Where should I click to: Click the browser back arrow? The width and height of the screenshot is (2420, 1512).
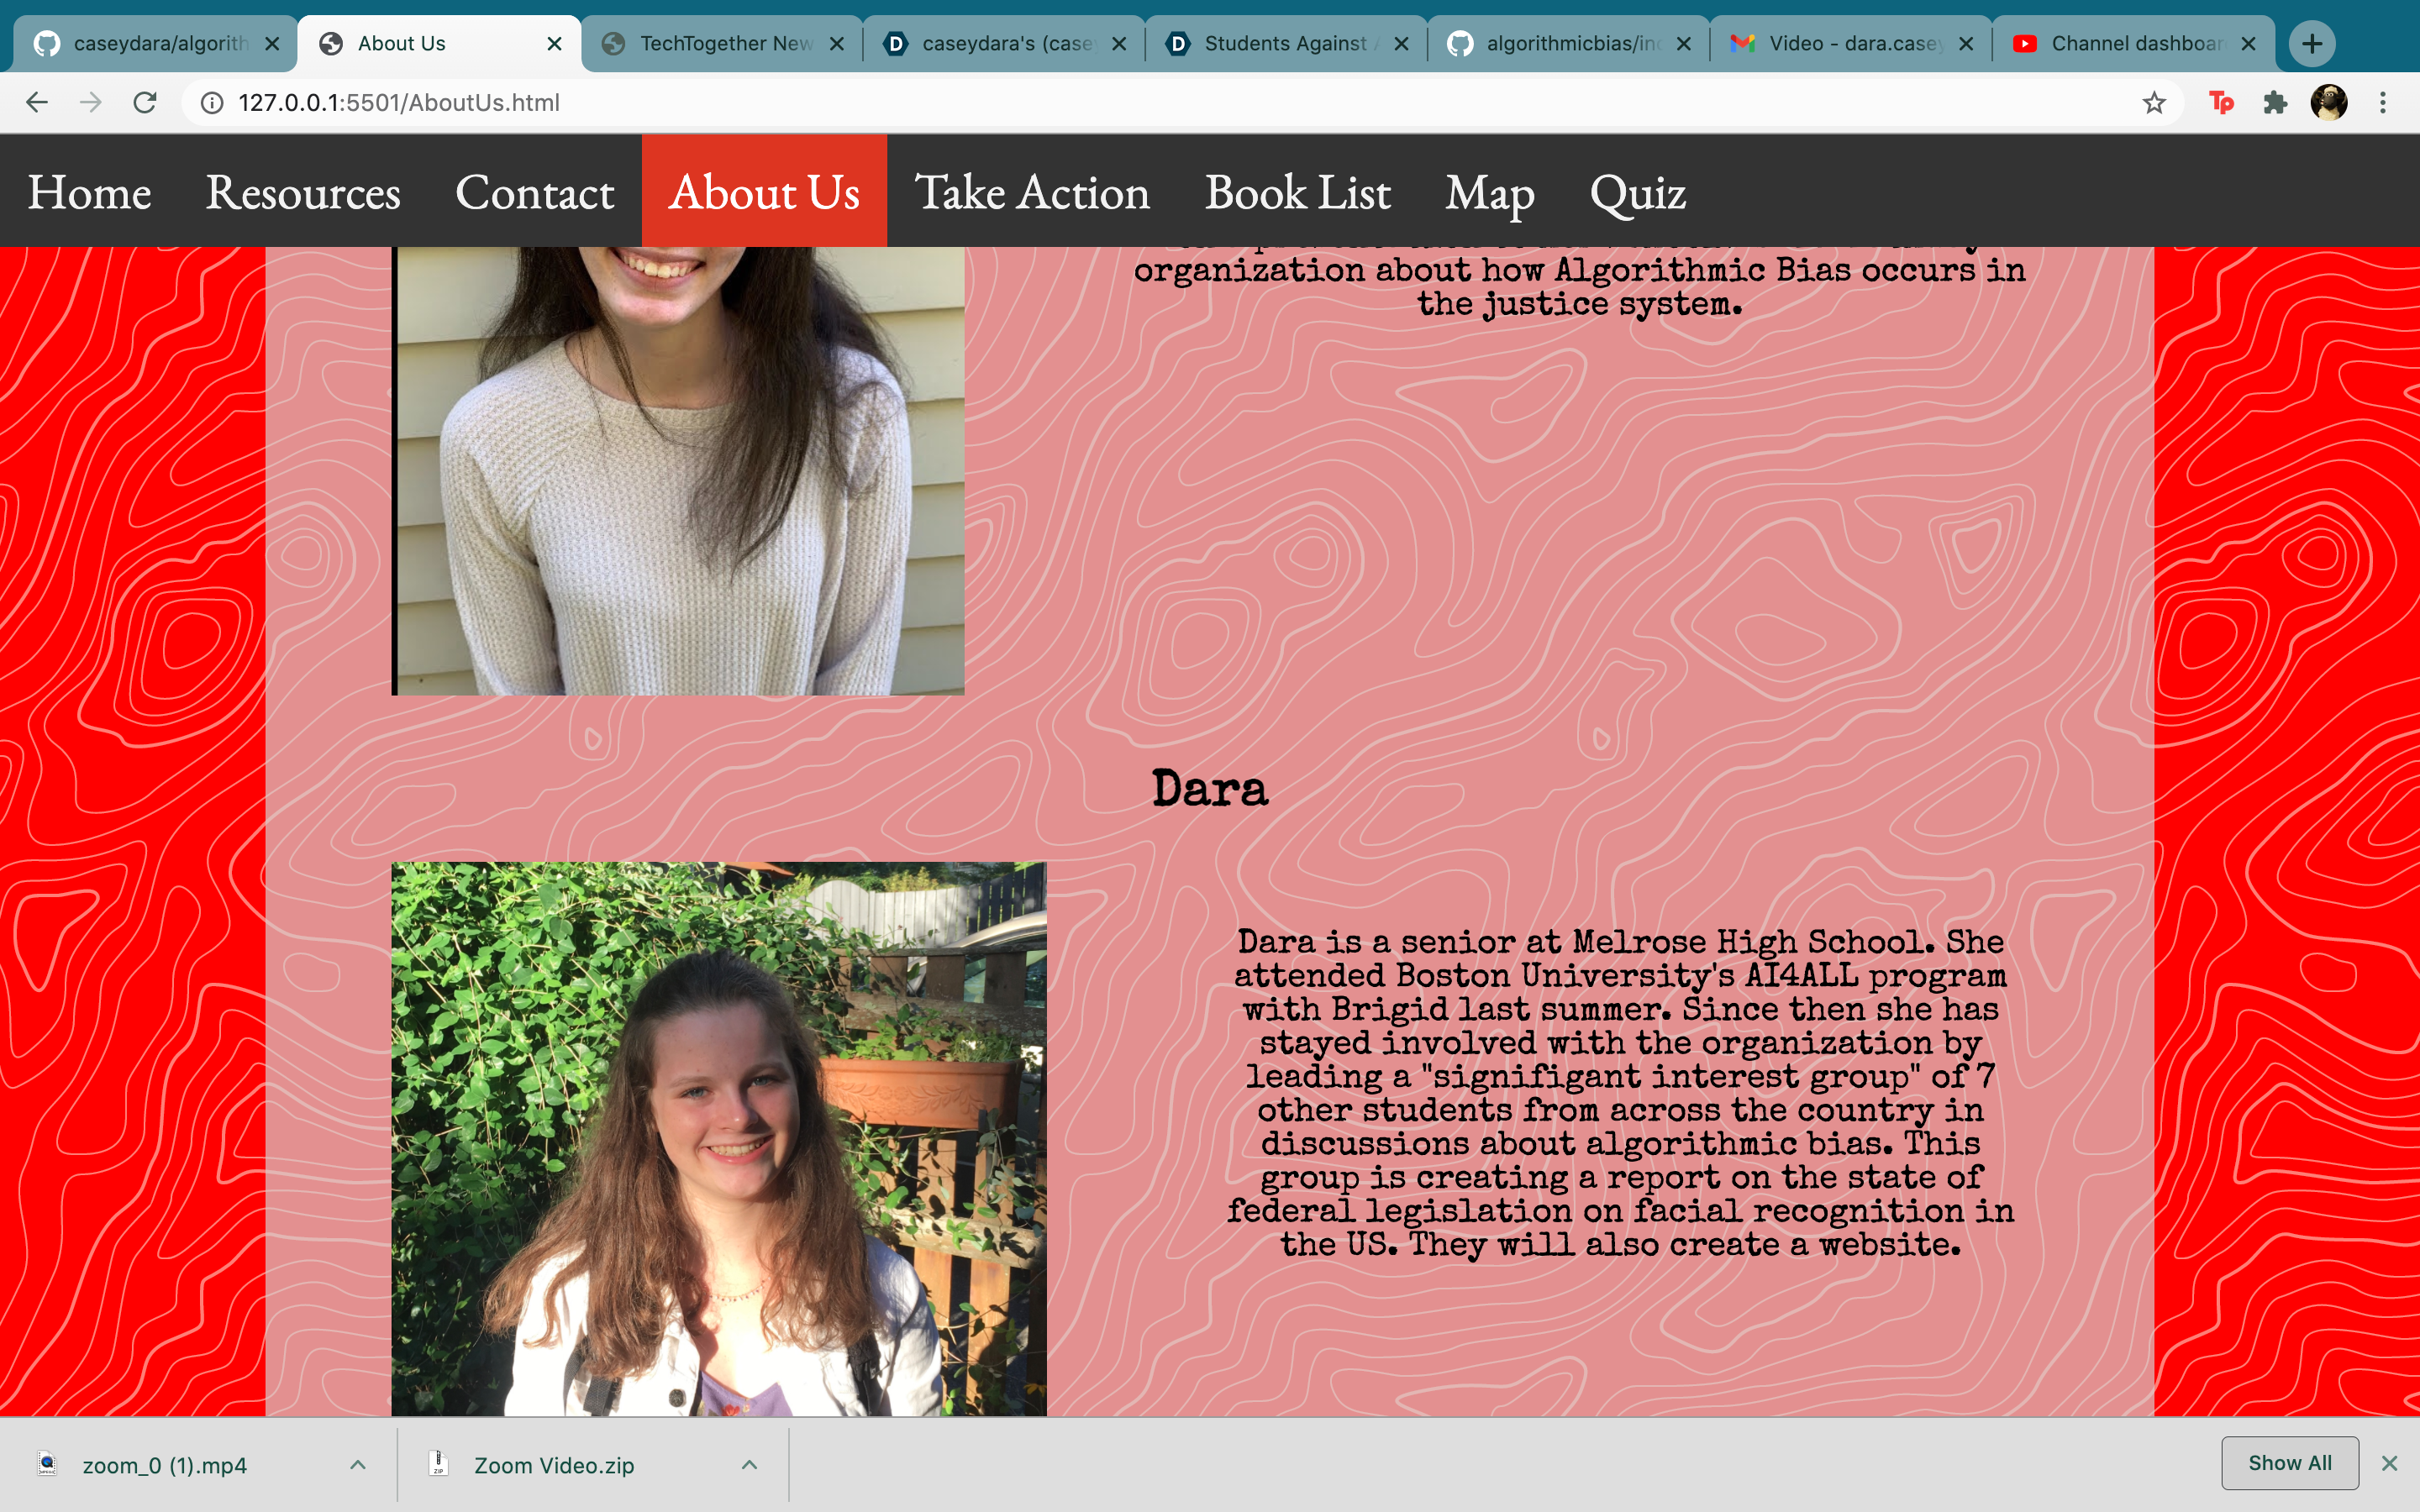click(37, 102)
